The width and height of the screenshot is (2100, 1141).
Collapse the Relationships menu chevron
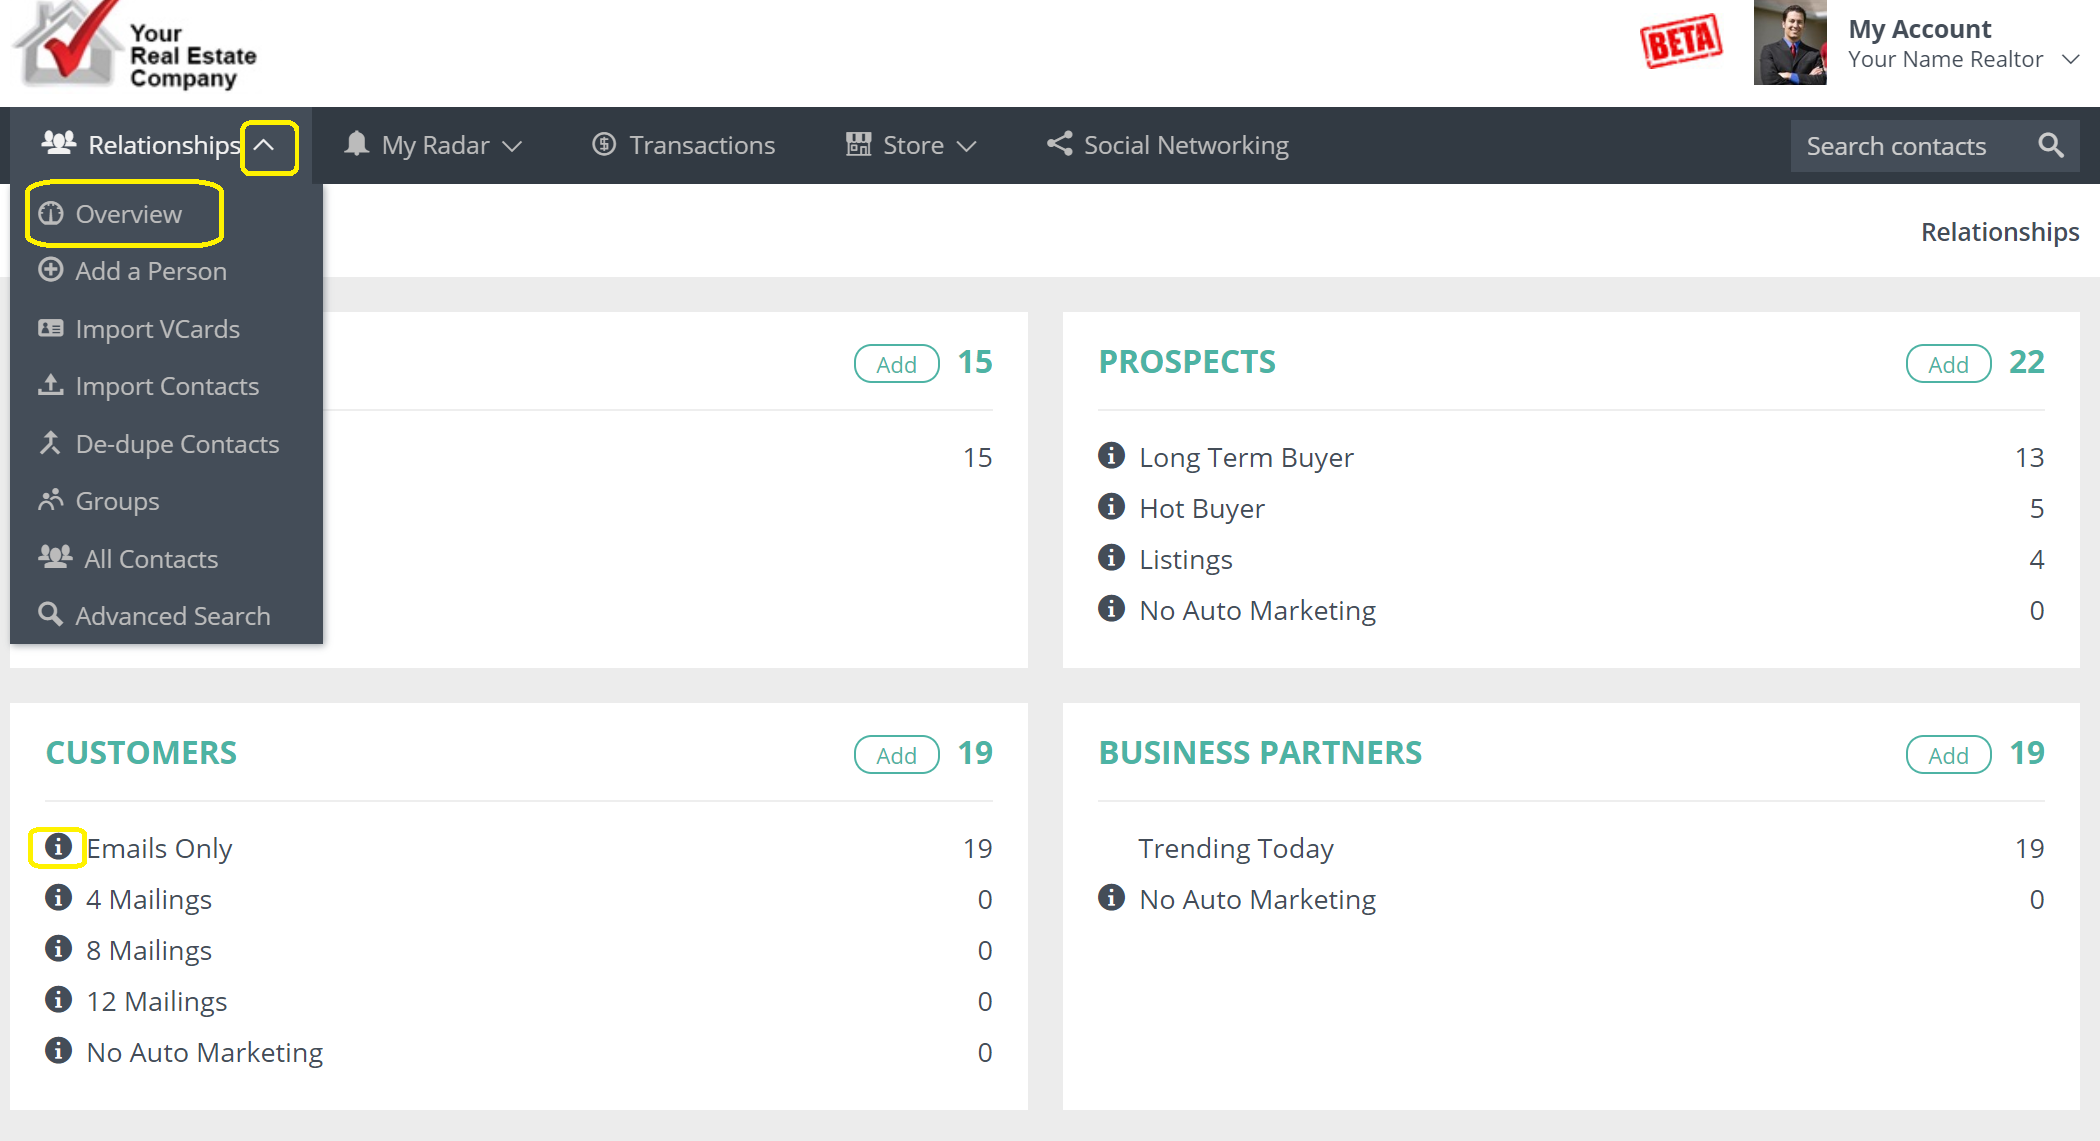click(x=265, y=146)
